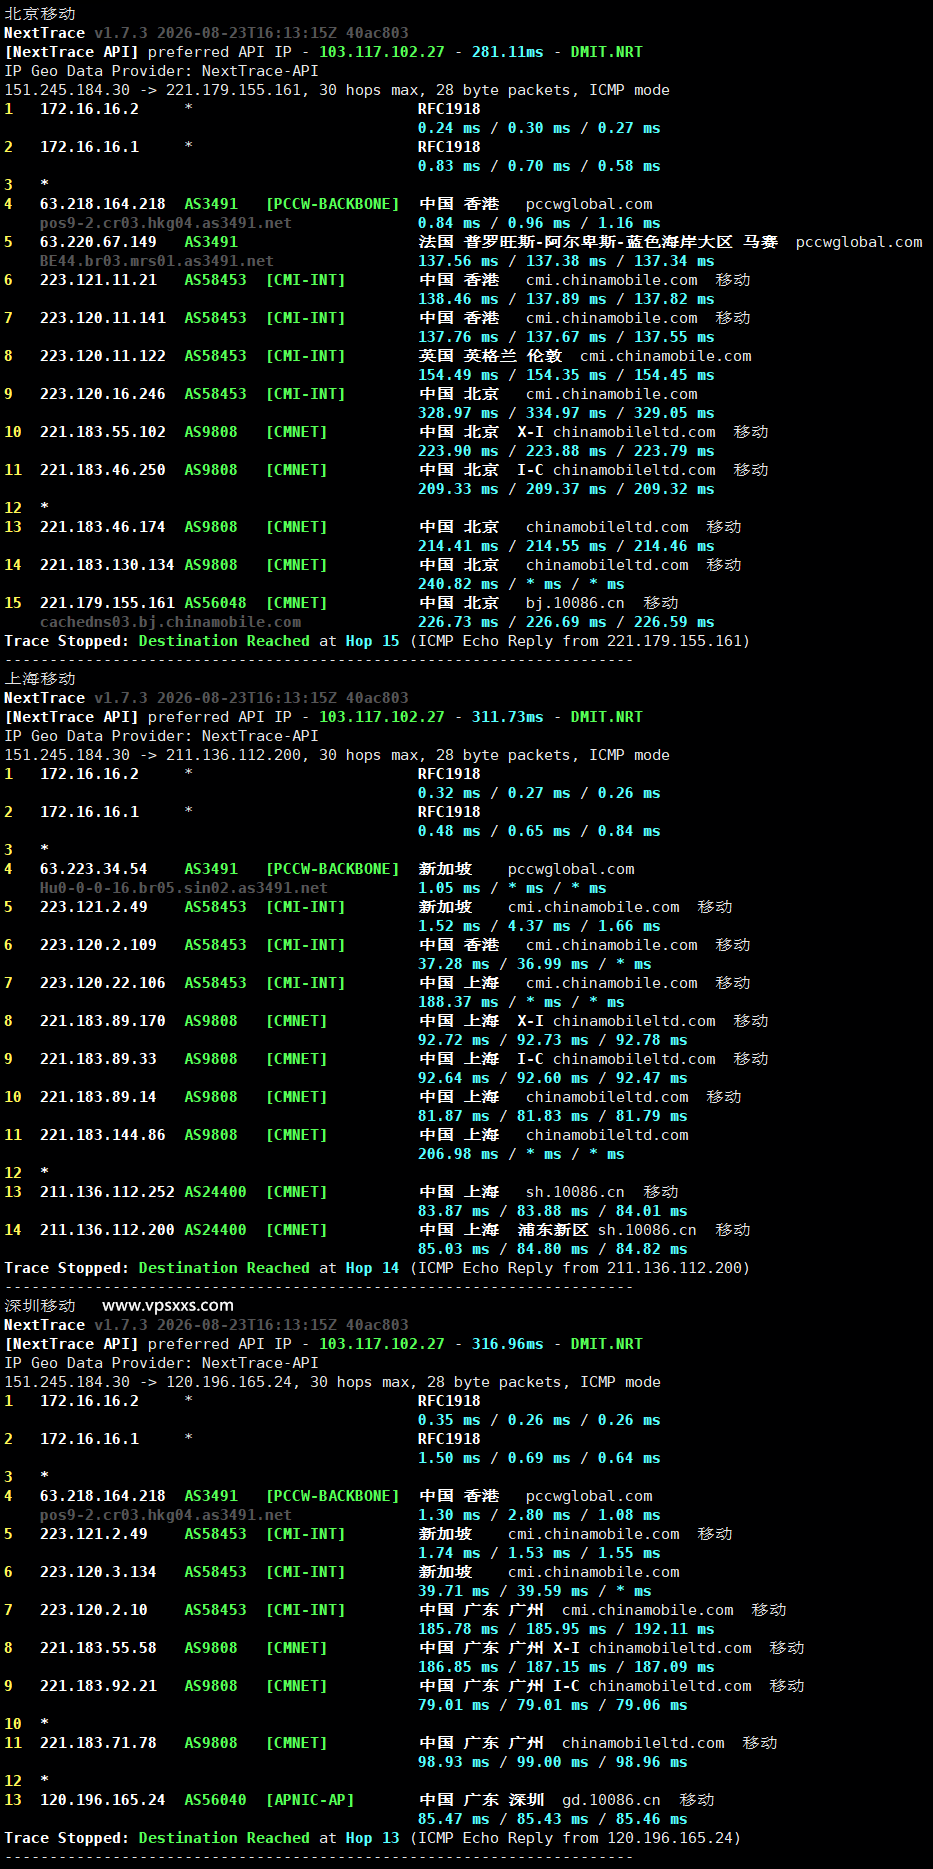Click hop IP "221.183.55.102"
The height and width of the screenshot is (1869, 933).
(103, 432)
